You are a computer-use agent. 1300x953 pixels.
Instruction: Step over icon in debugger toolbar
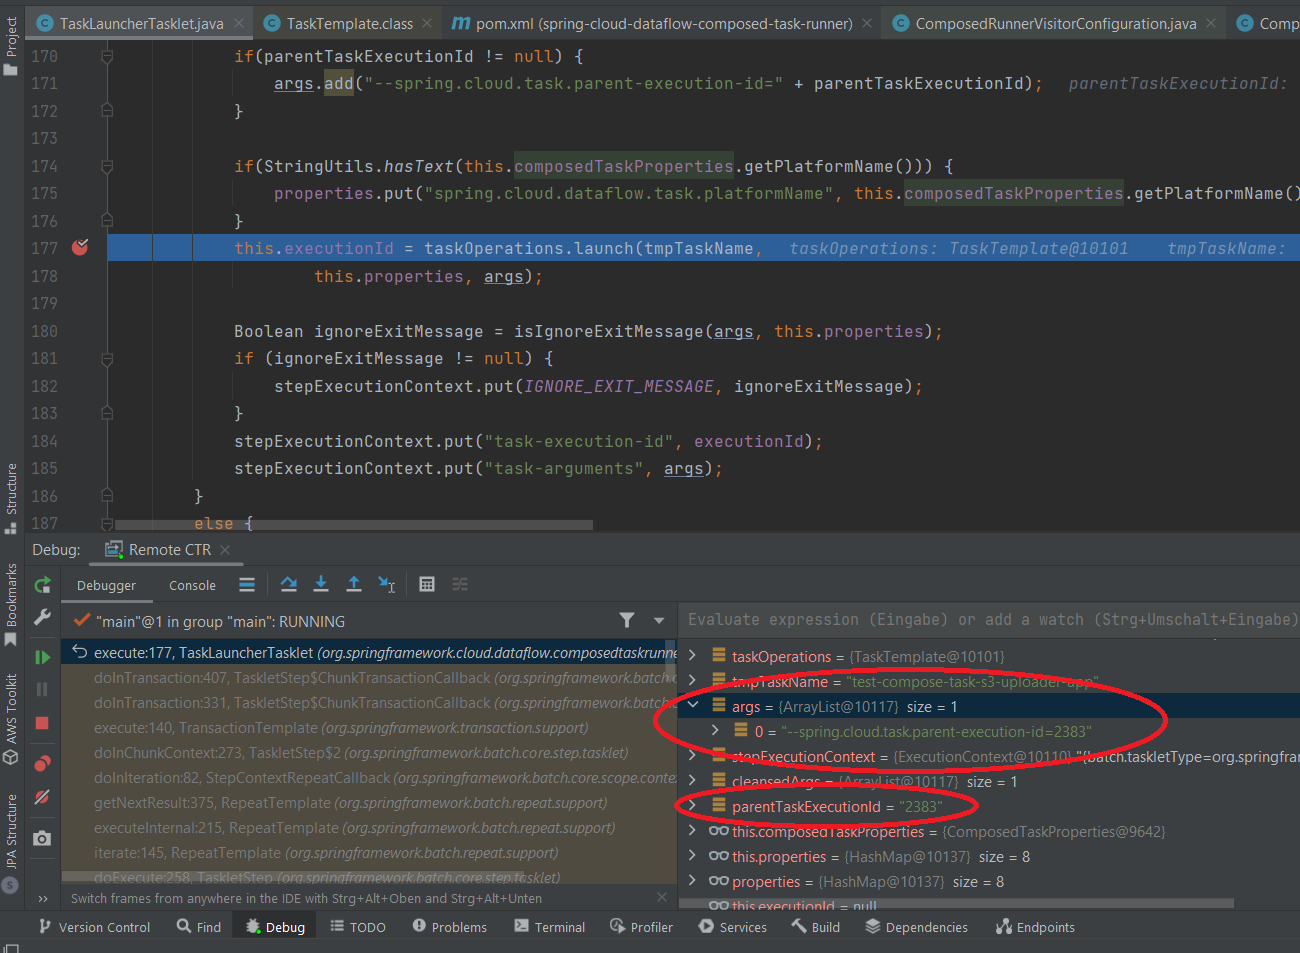(x=289, y=584)
